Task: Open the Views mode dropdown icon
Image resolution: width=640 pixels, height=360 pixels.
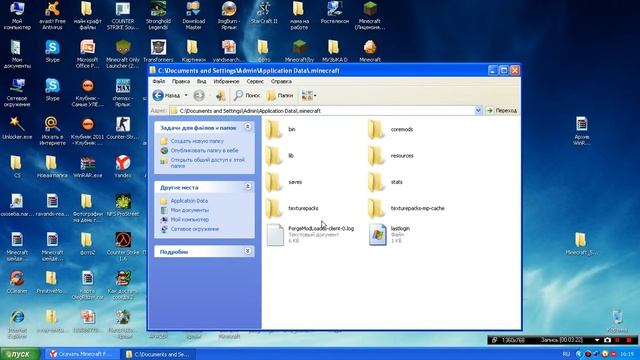Action: pos(309,95)
